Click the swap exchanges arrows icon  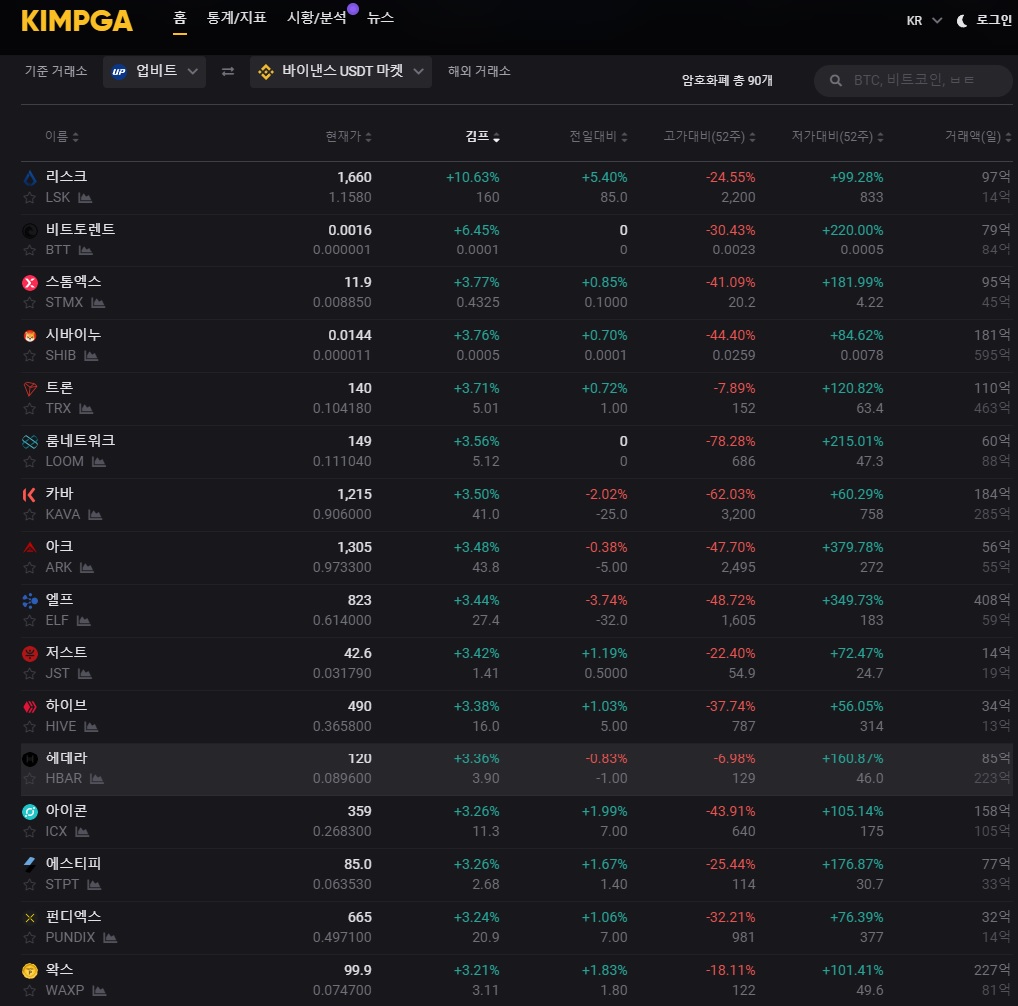tap(228, 71)
